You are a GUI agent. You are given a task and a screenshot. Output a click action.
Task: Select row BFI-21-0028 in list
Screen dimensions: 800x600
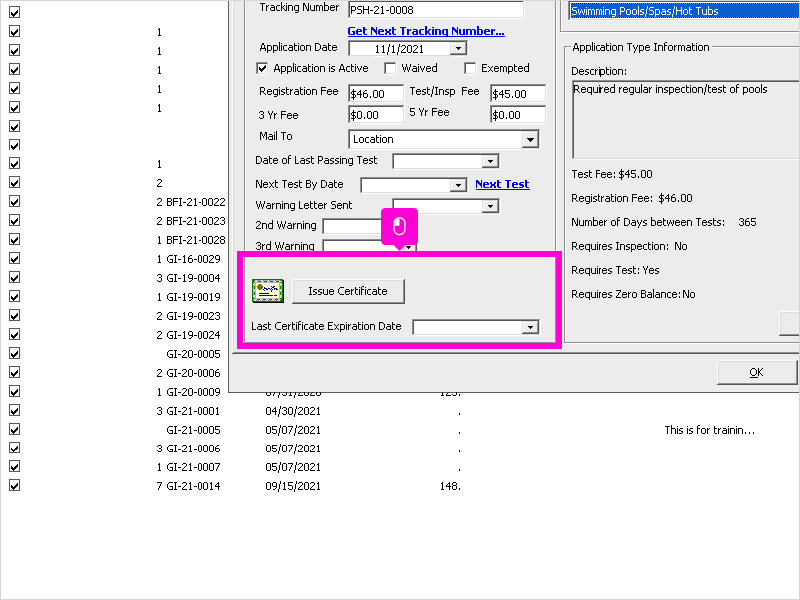pos(196,240)
